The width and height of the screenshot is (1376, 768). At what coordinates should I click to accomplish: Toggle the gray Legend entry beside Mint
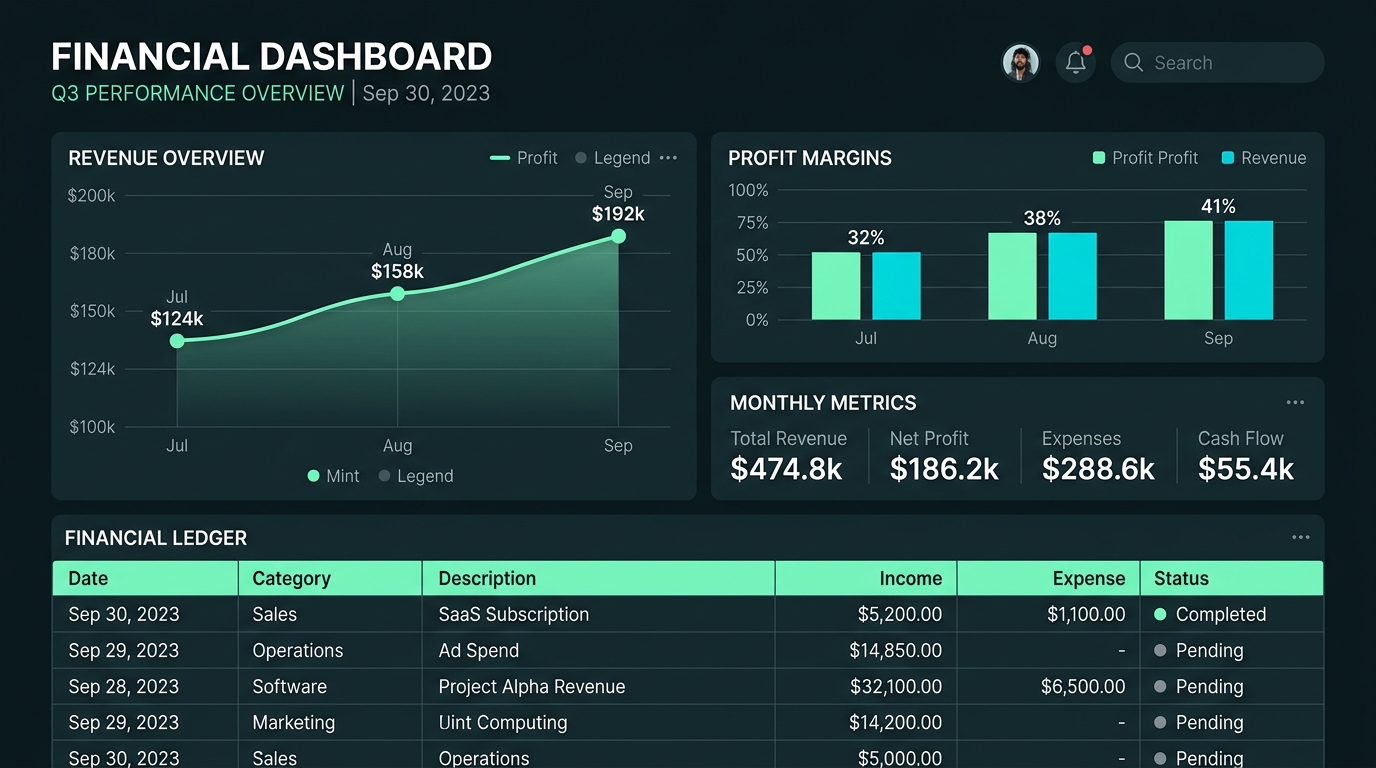coord(416,476)
